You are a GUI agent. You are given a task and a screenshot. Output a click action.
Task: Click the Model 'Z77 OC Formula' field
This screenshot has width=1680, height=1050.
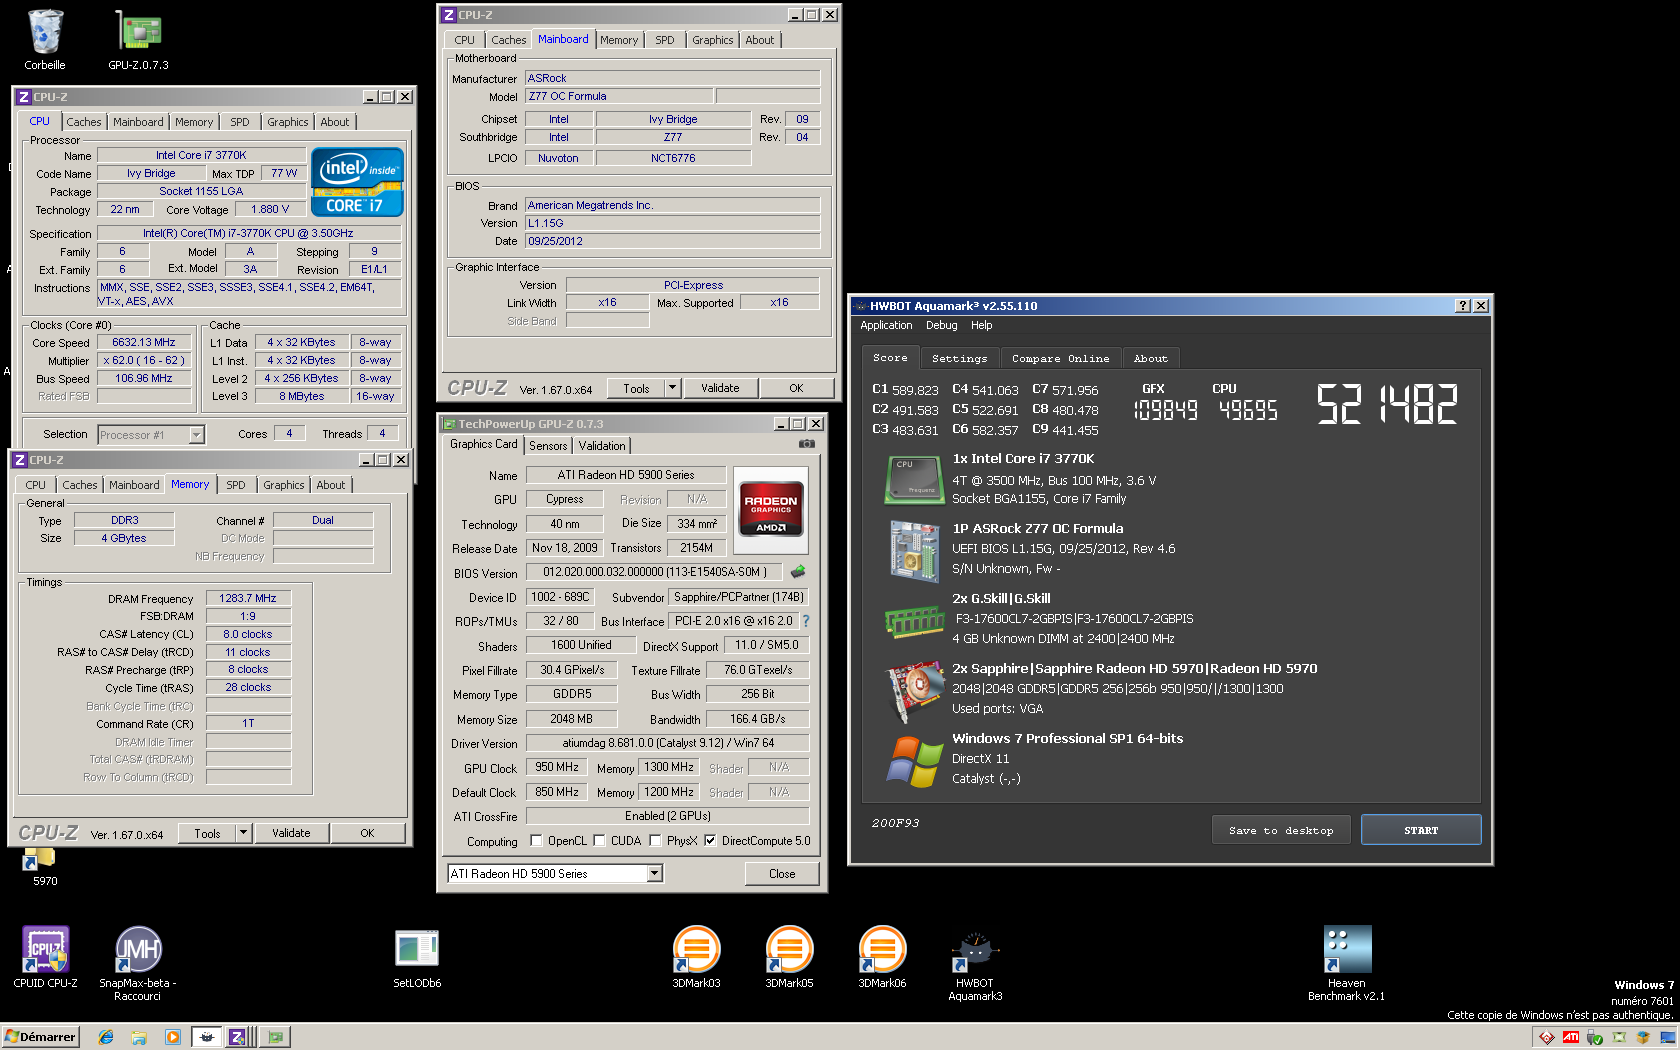tap(619, 96)
